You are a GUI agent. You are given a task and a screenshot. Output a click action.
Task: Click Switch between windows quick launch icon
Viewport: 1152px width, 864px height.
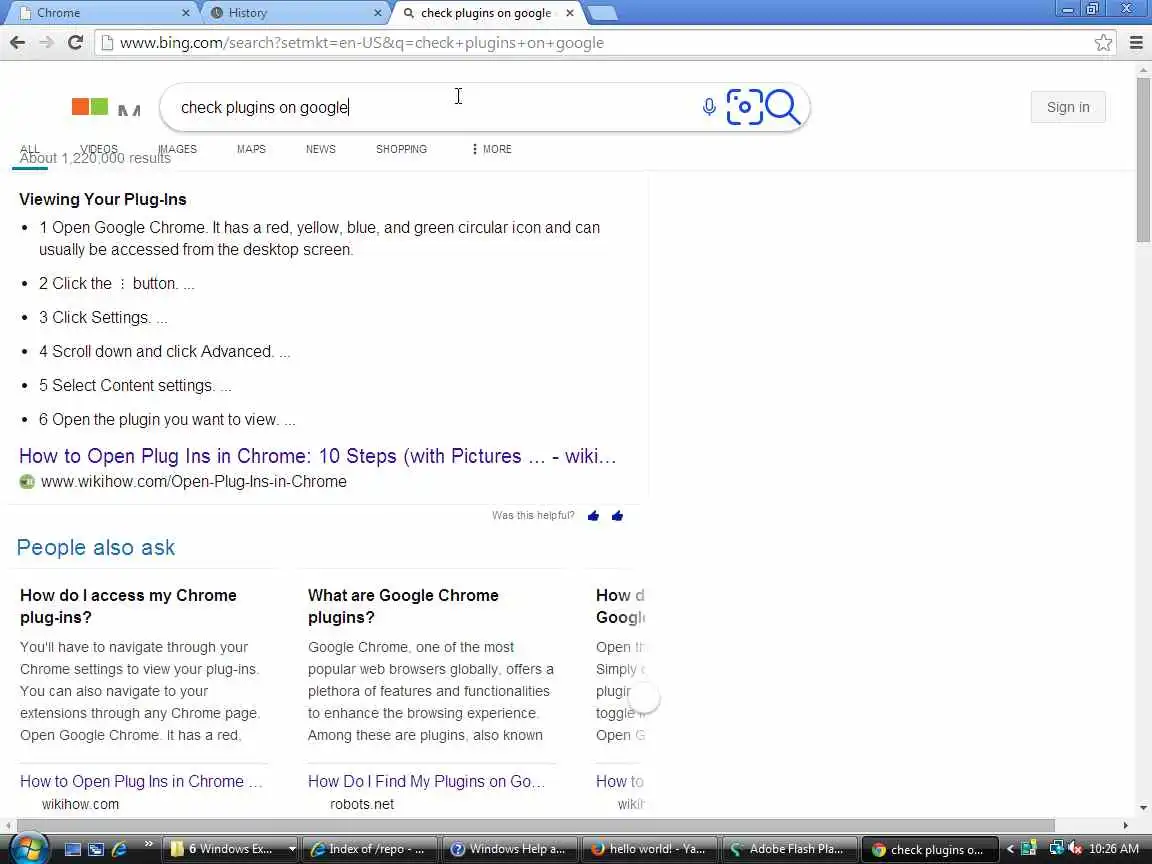(96, 849)
